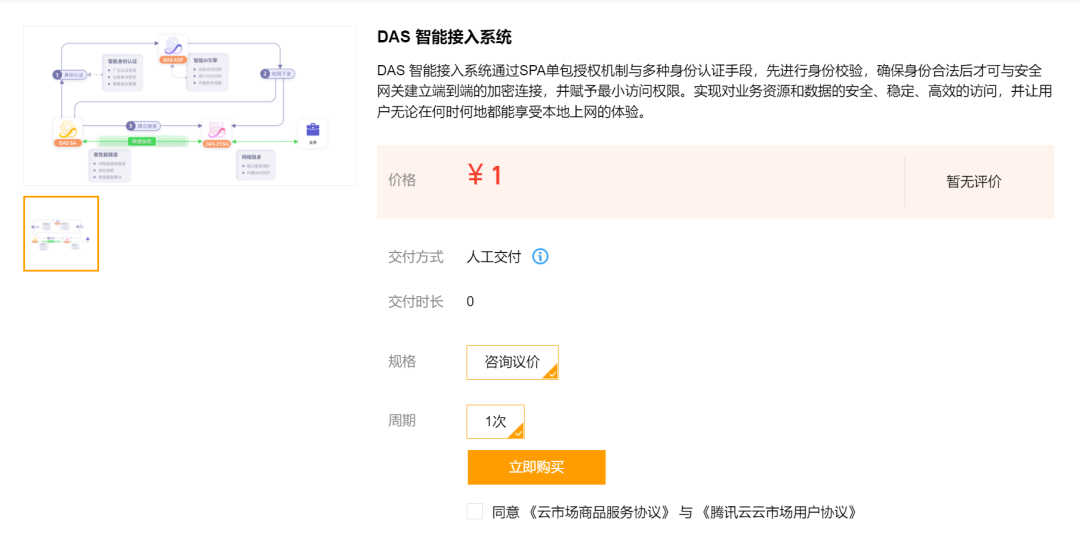Screen dimensions: 1080x536
Task: Check the agreement checkbox beside 同意
Action: coord(475,512)
